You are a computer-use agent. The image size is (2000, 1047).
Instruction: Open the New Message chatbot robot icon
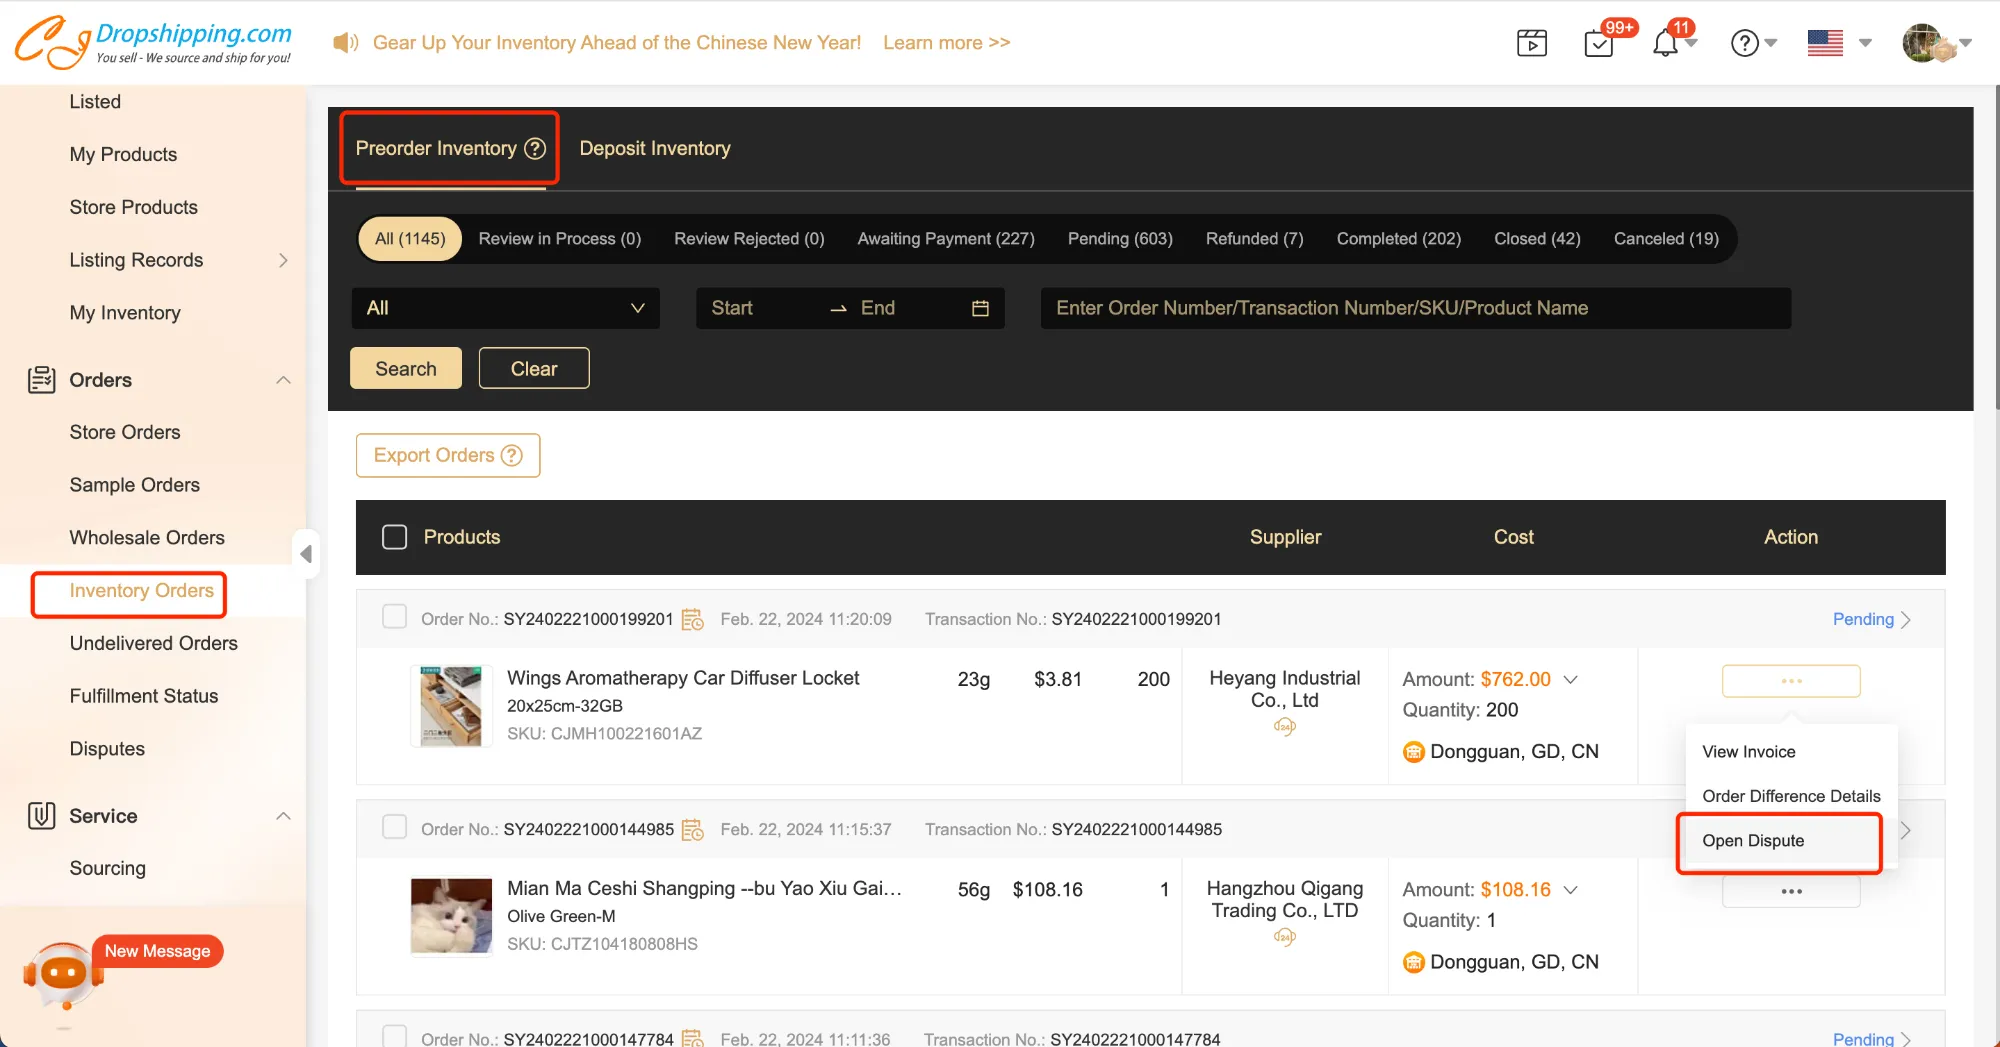click(63, 973)
